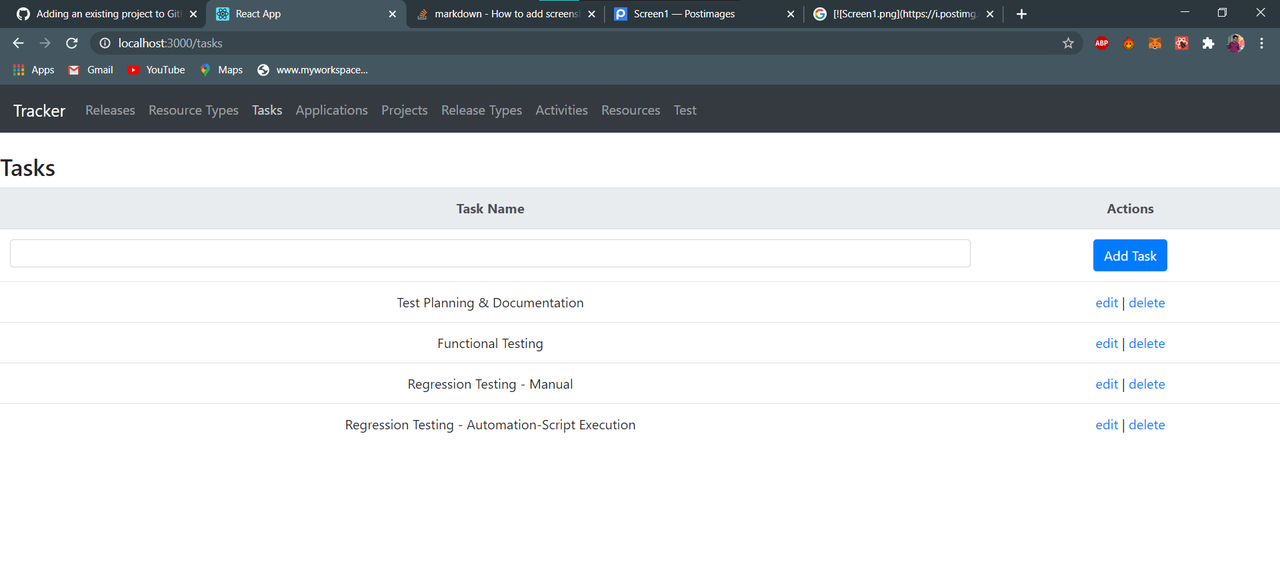Open the Apps shortcut in the bookmarks bar
The image size is (1280, 578).
coord(34,70)
